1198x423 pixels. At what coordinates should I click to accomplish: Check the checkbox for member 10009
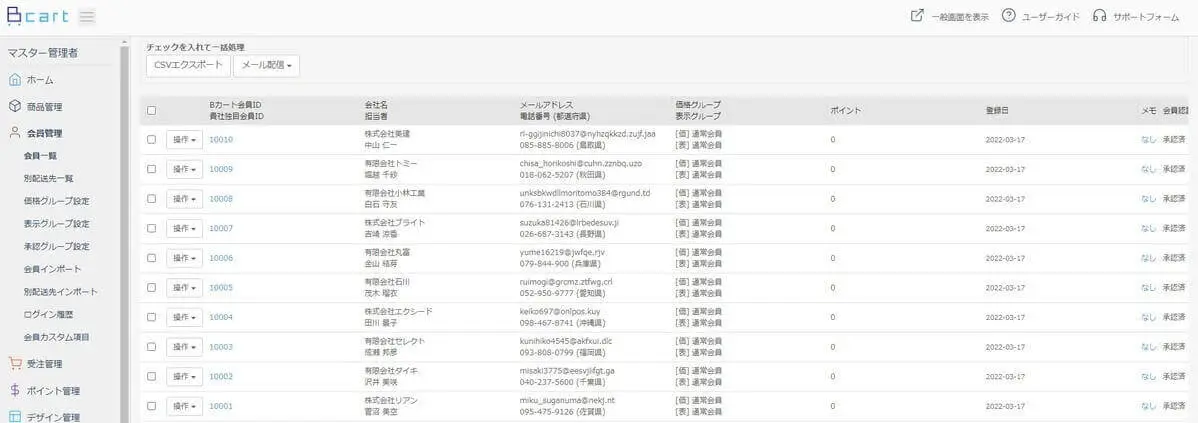pyautogui.click(x=151, y=169)
